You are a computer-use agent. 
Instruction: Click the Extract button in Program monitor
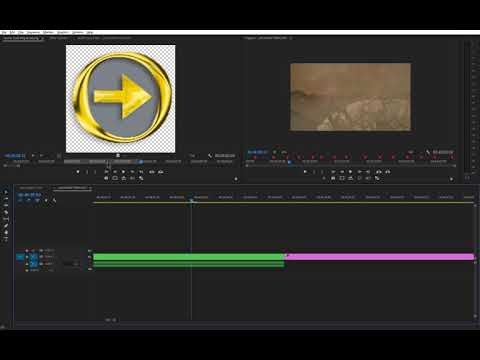(x=388, y=172)
